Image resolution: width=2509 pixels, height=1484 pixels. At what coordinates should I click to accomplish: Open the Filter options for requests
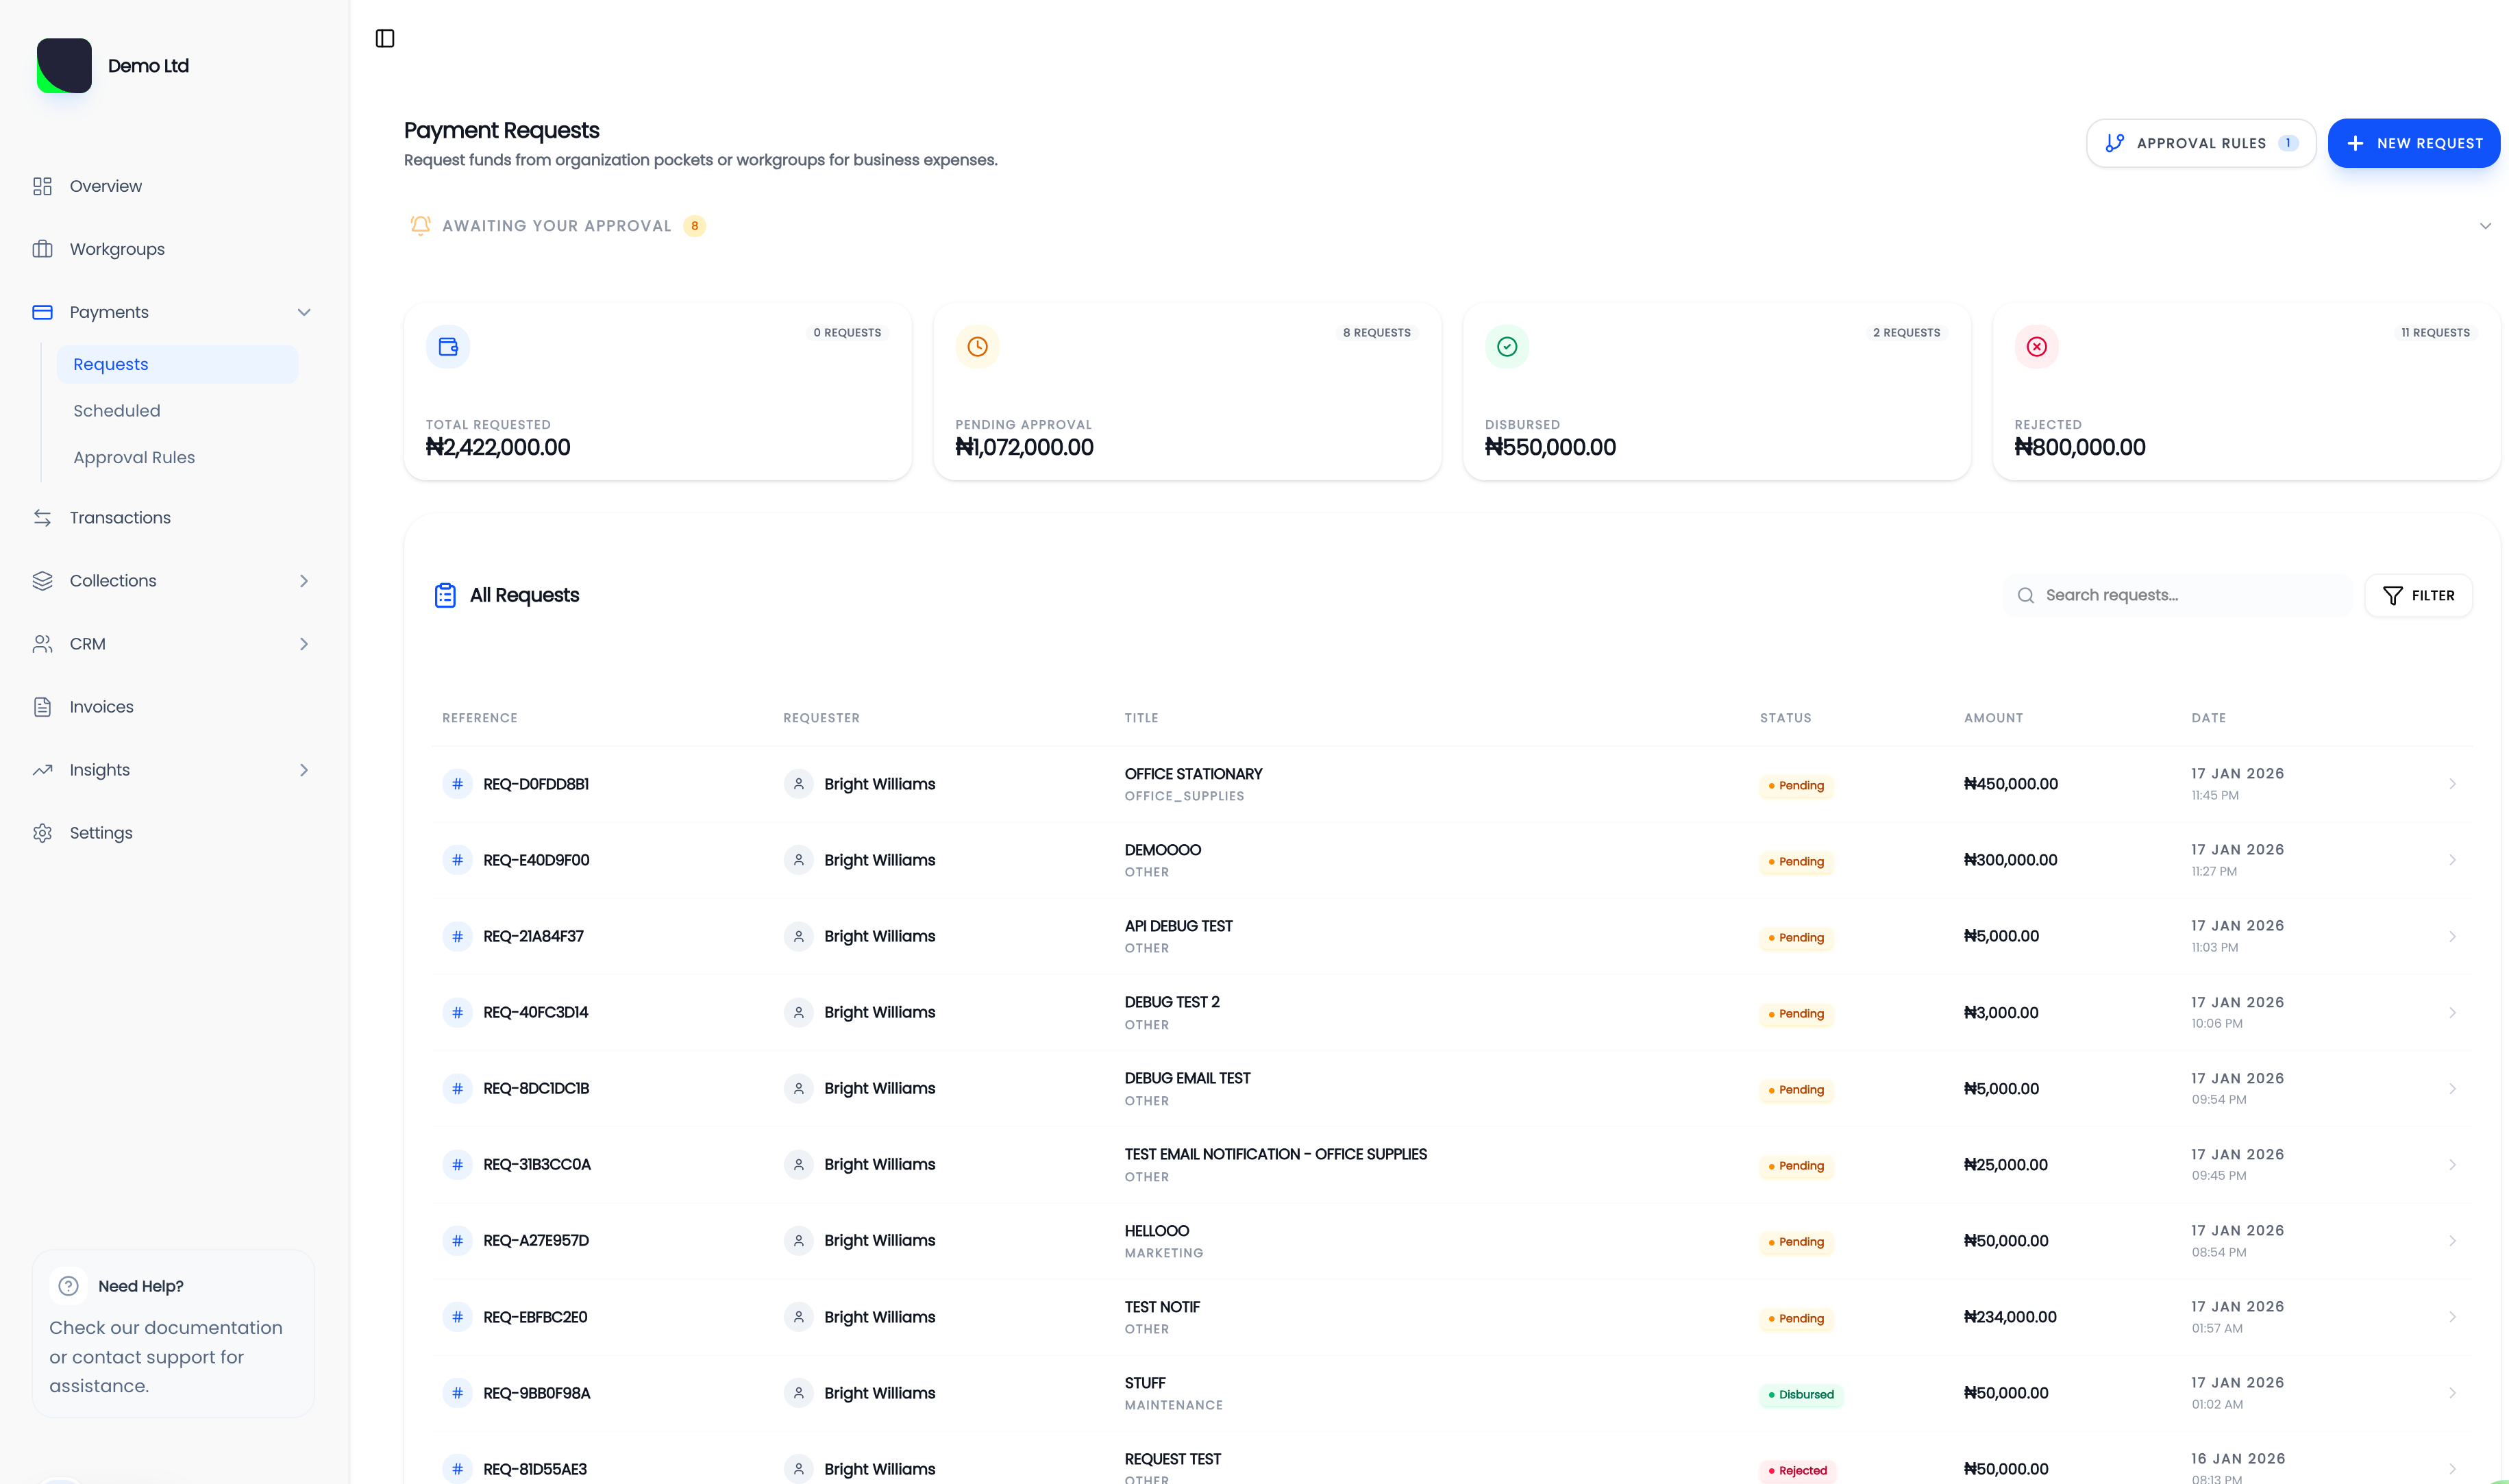click(x=2419, y=595)
